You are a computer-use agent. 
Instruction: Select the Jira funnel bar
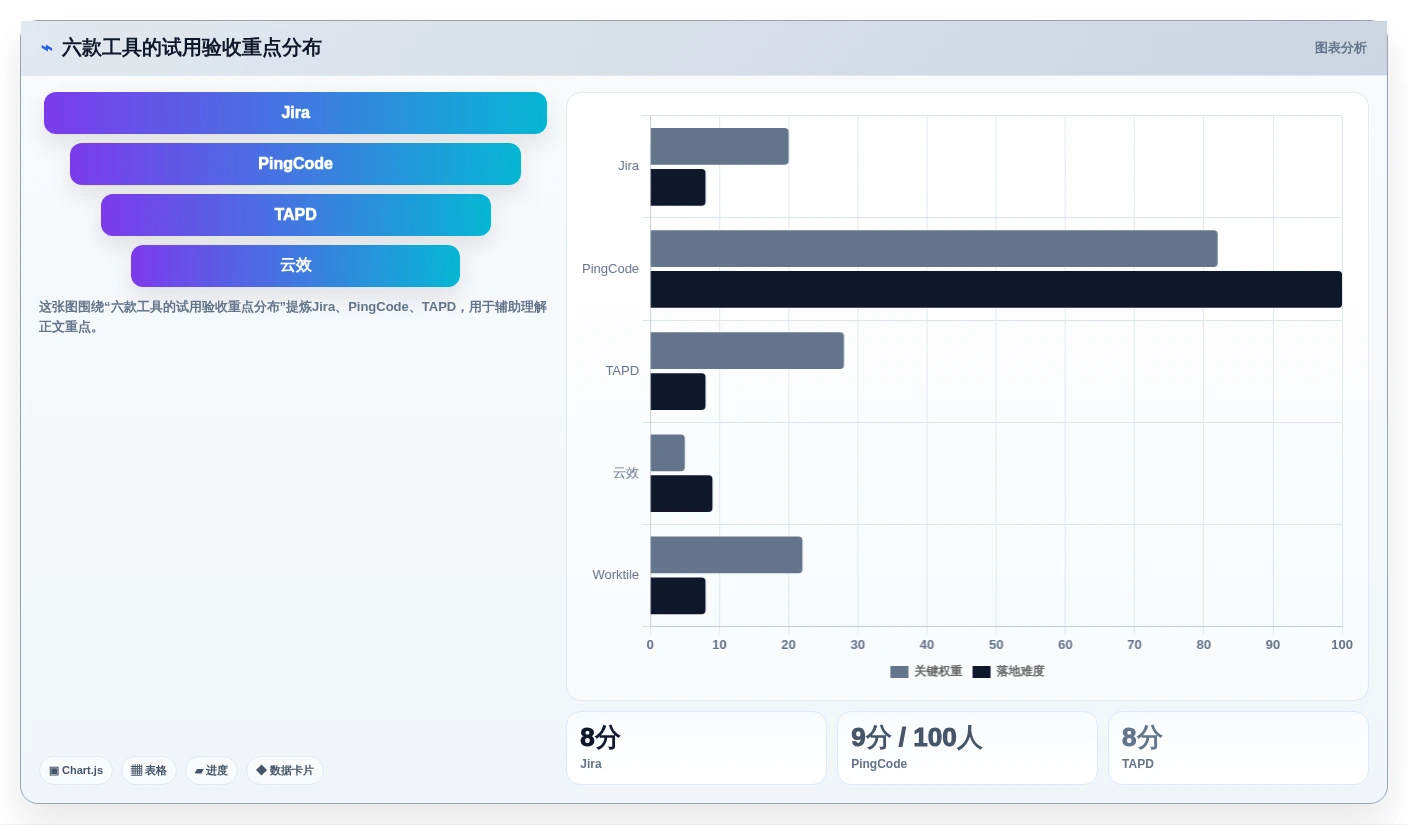295,113
